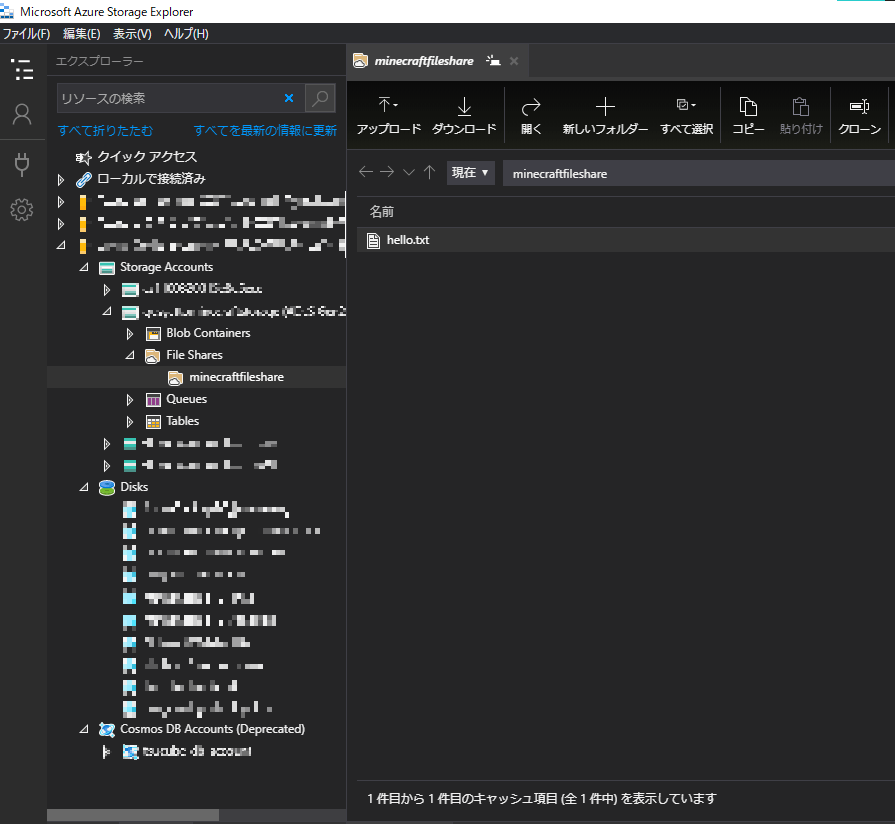The image size is (895, 824).
Task: Click the ダウンロード download toolbar button
Action: point(464,116)
